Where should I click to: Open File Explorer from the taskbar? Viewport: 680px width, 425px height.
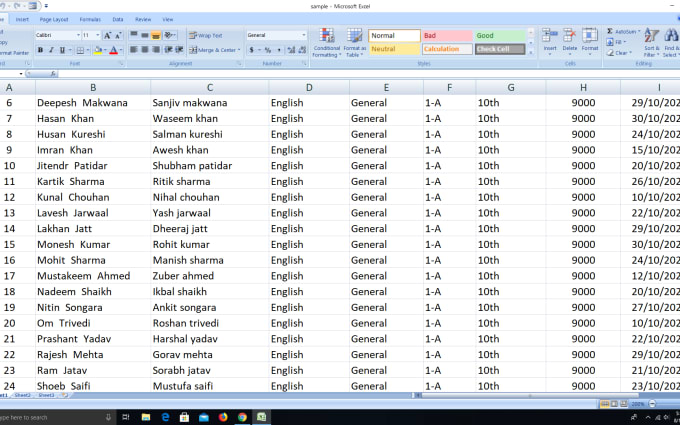(146, 417)
